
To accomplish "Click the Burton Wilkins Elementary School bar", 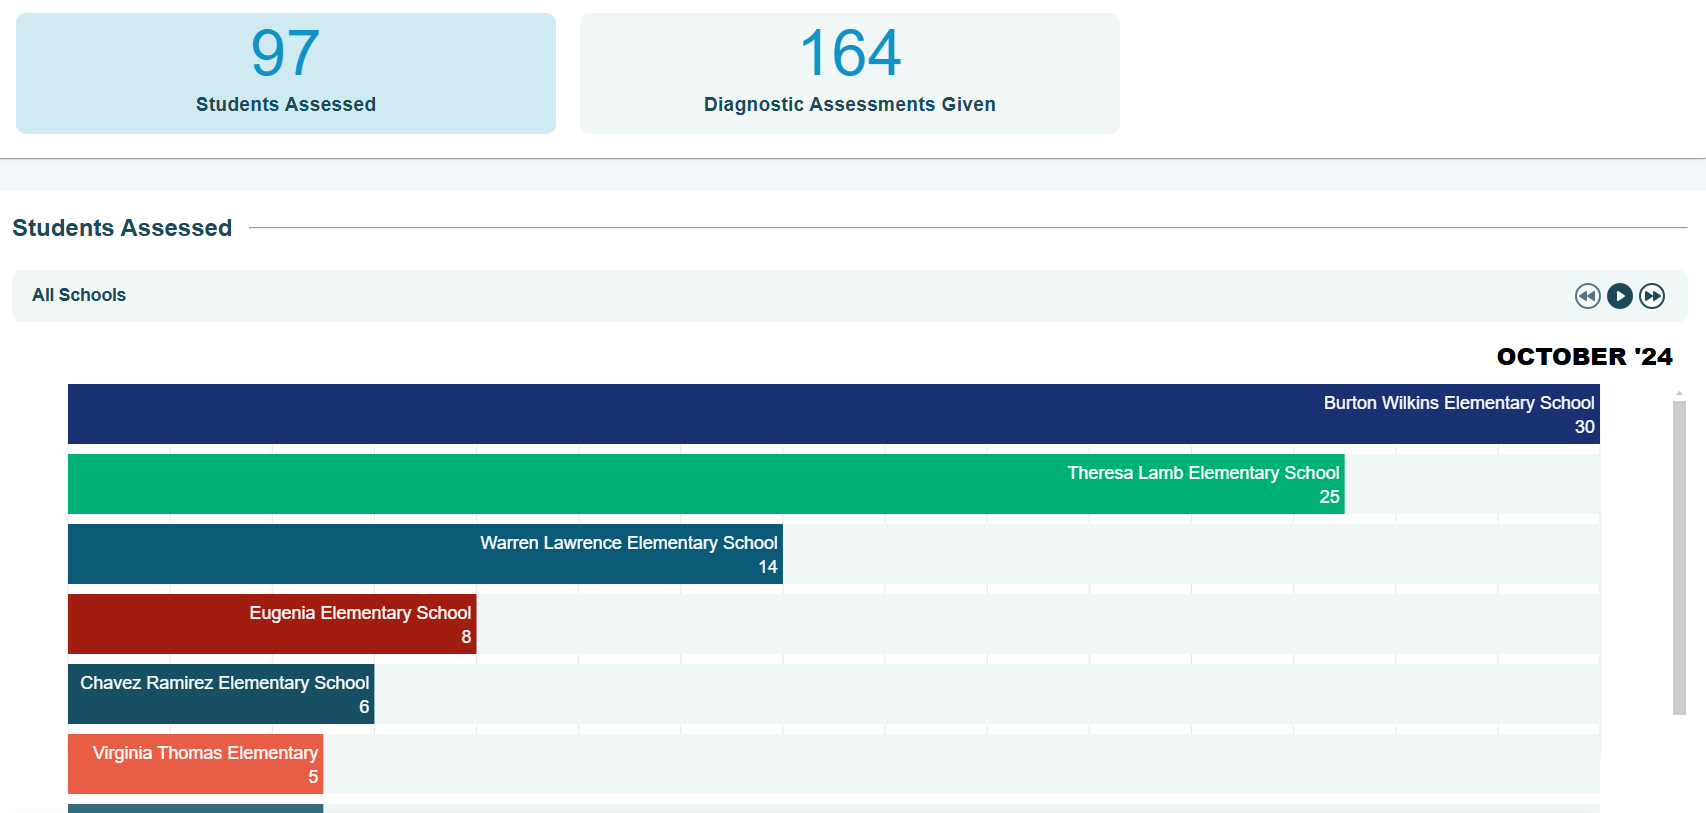I will (x=834, y=414).
